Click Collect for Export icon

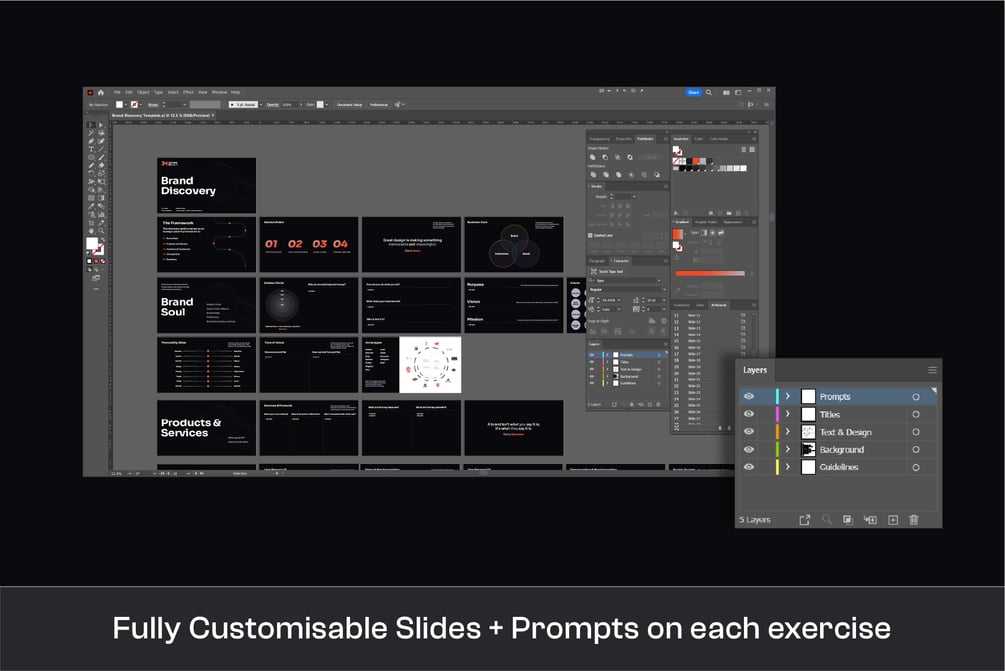[804, 520]
